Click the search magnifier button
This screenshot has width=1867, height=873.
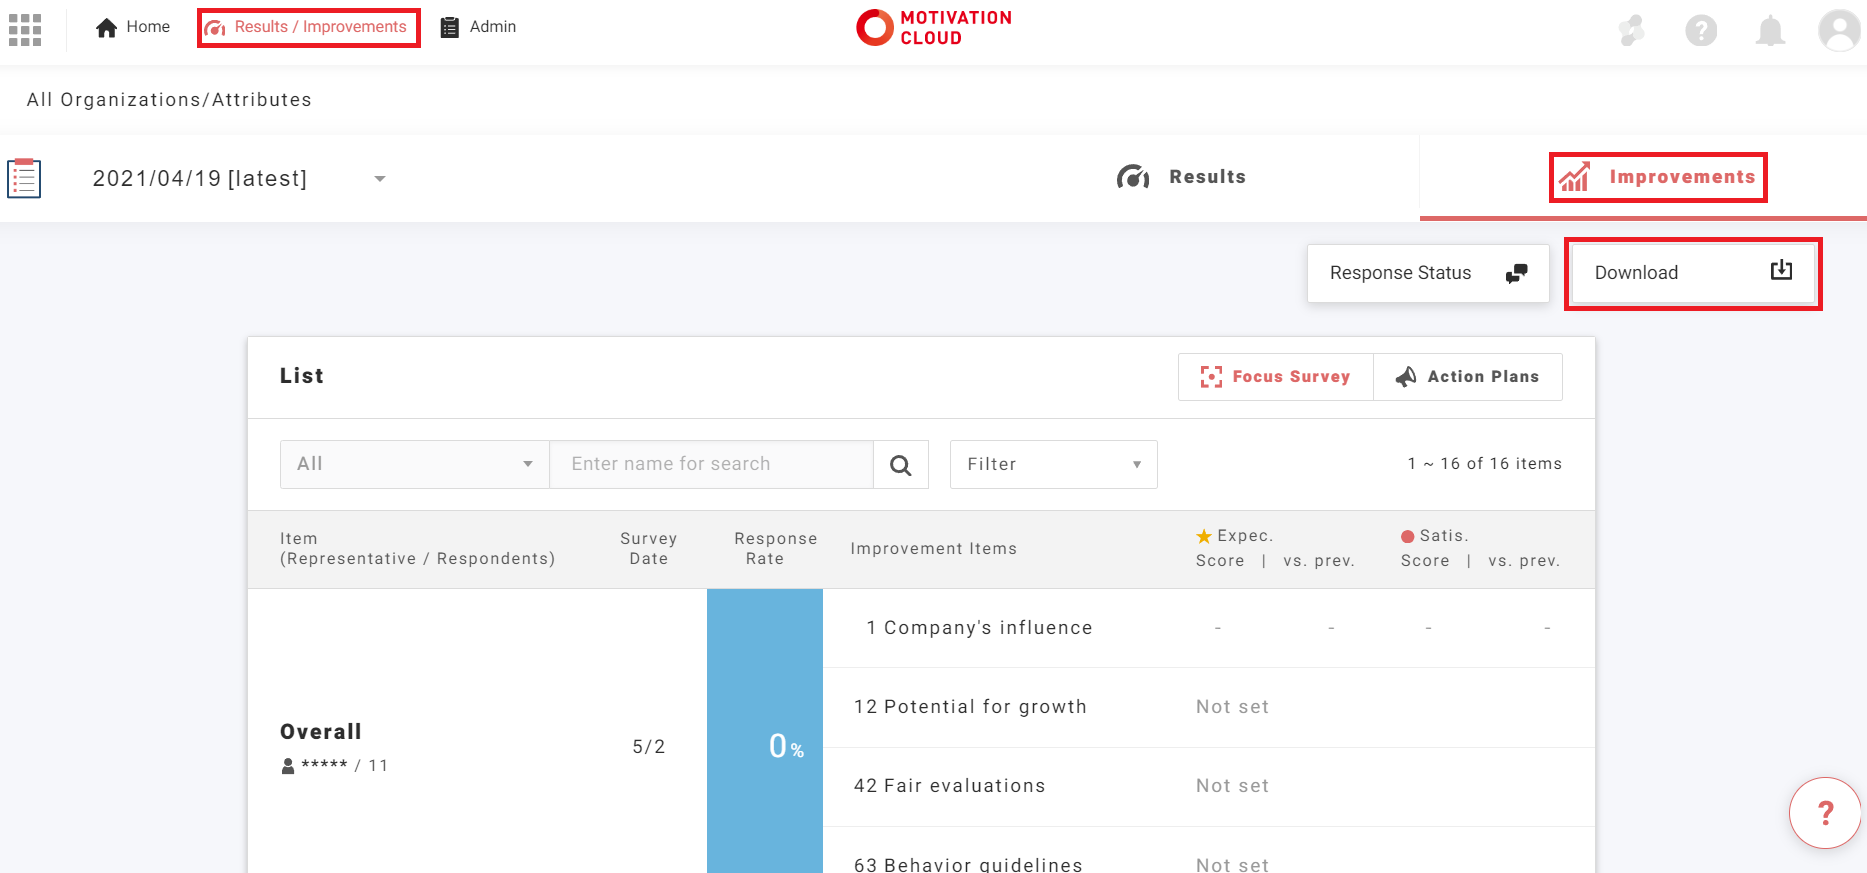[900, 465]
